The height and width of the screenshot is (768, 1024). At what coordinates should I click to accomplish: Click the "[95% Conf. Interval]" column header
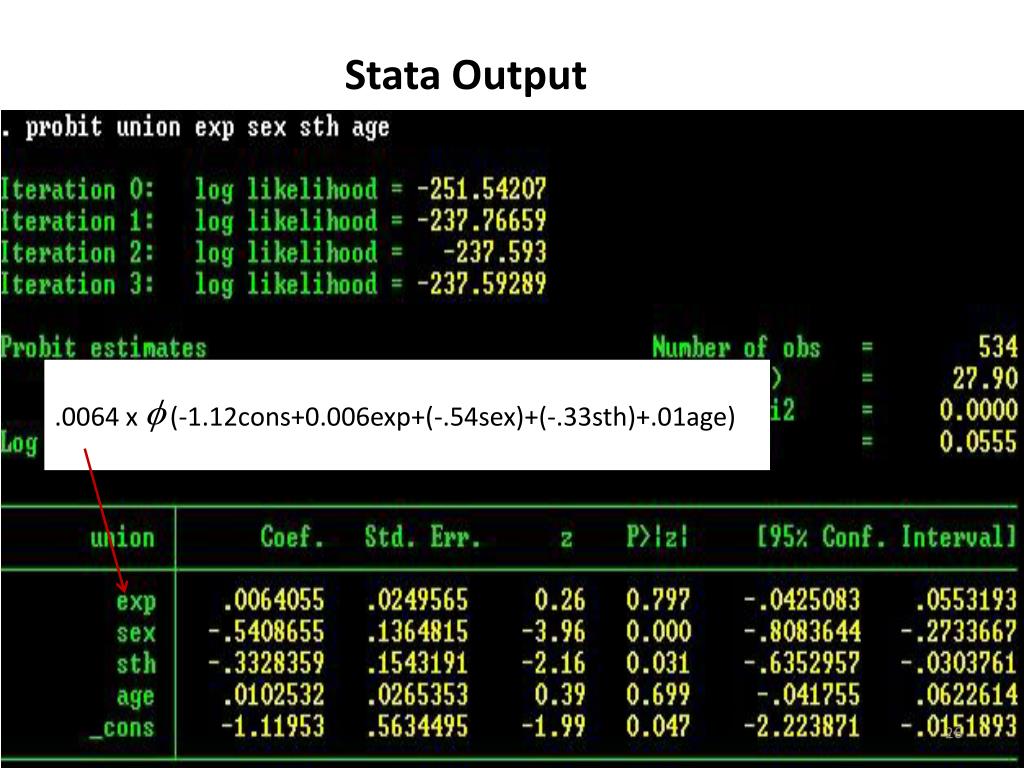coord(887,537)
